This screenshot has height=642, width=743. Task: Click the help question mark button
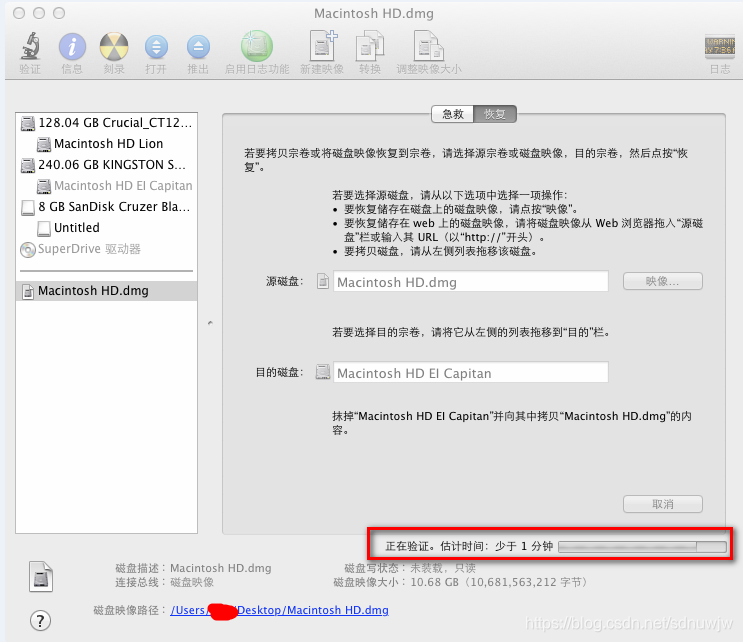pos(40,620)
